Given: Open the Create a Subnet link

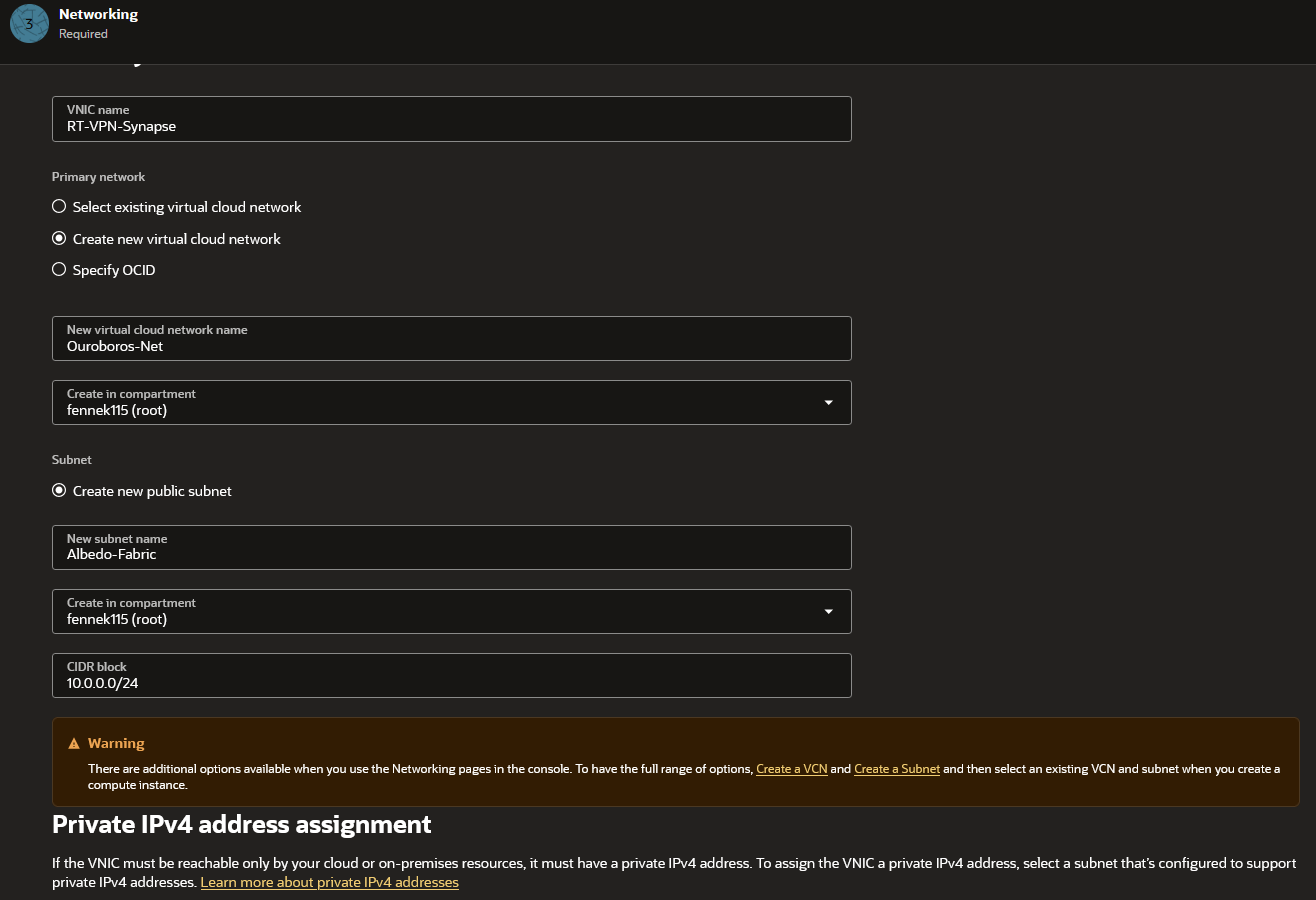Looking at the screenshot, I should tap(897, 769).
